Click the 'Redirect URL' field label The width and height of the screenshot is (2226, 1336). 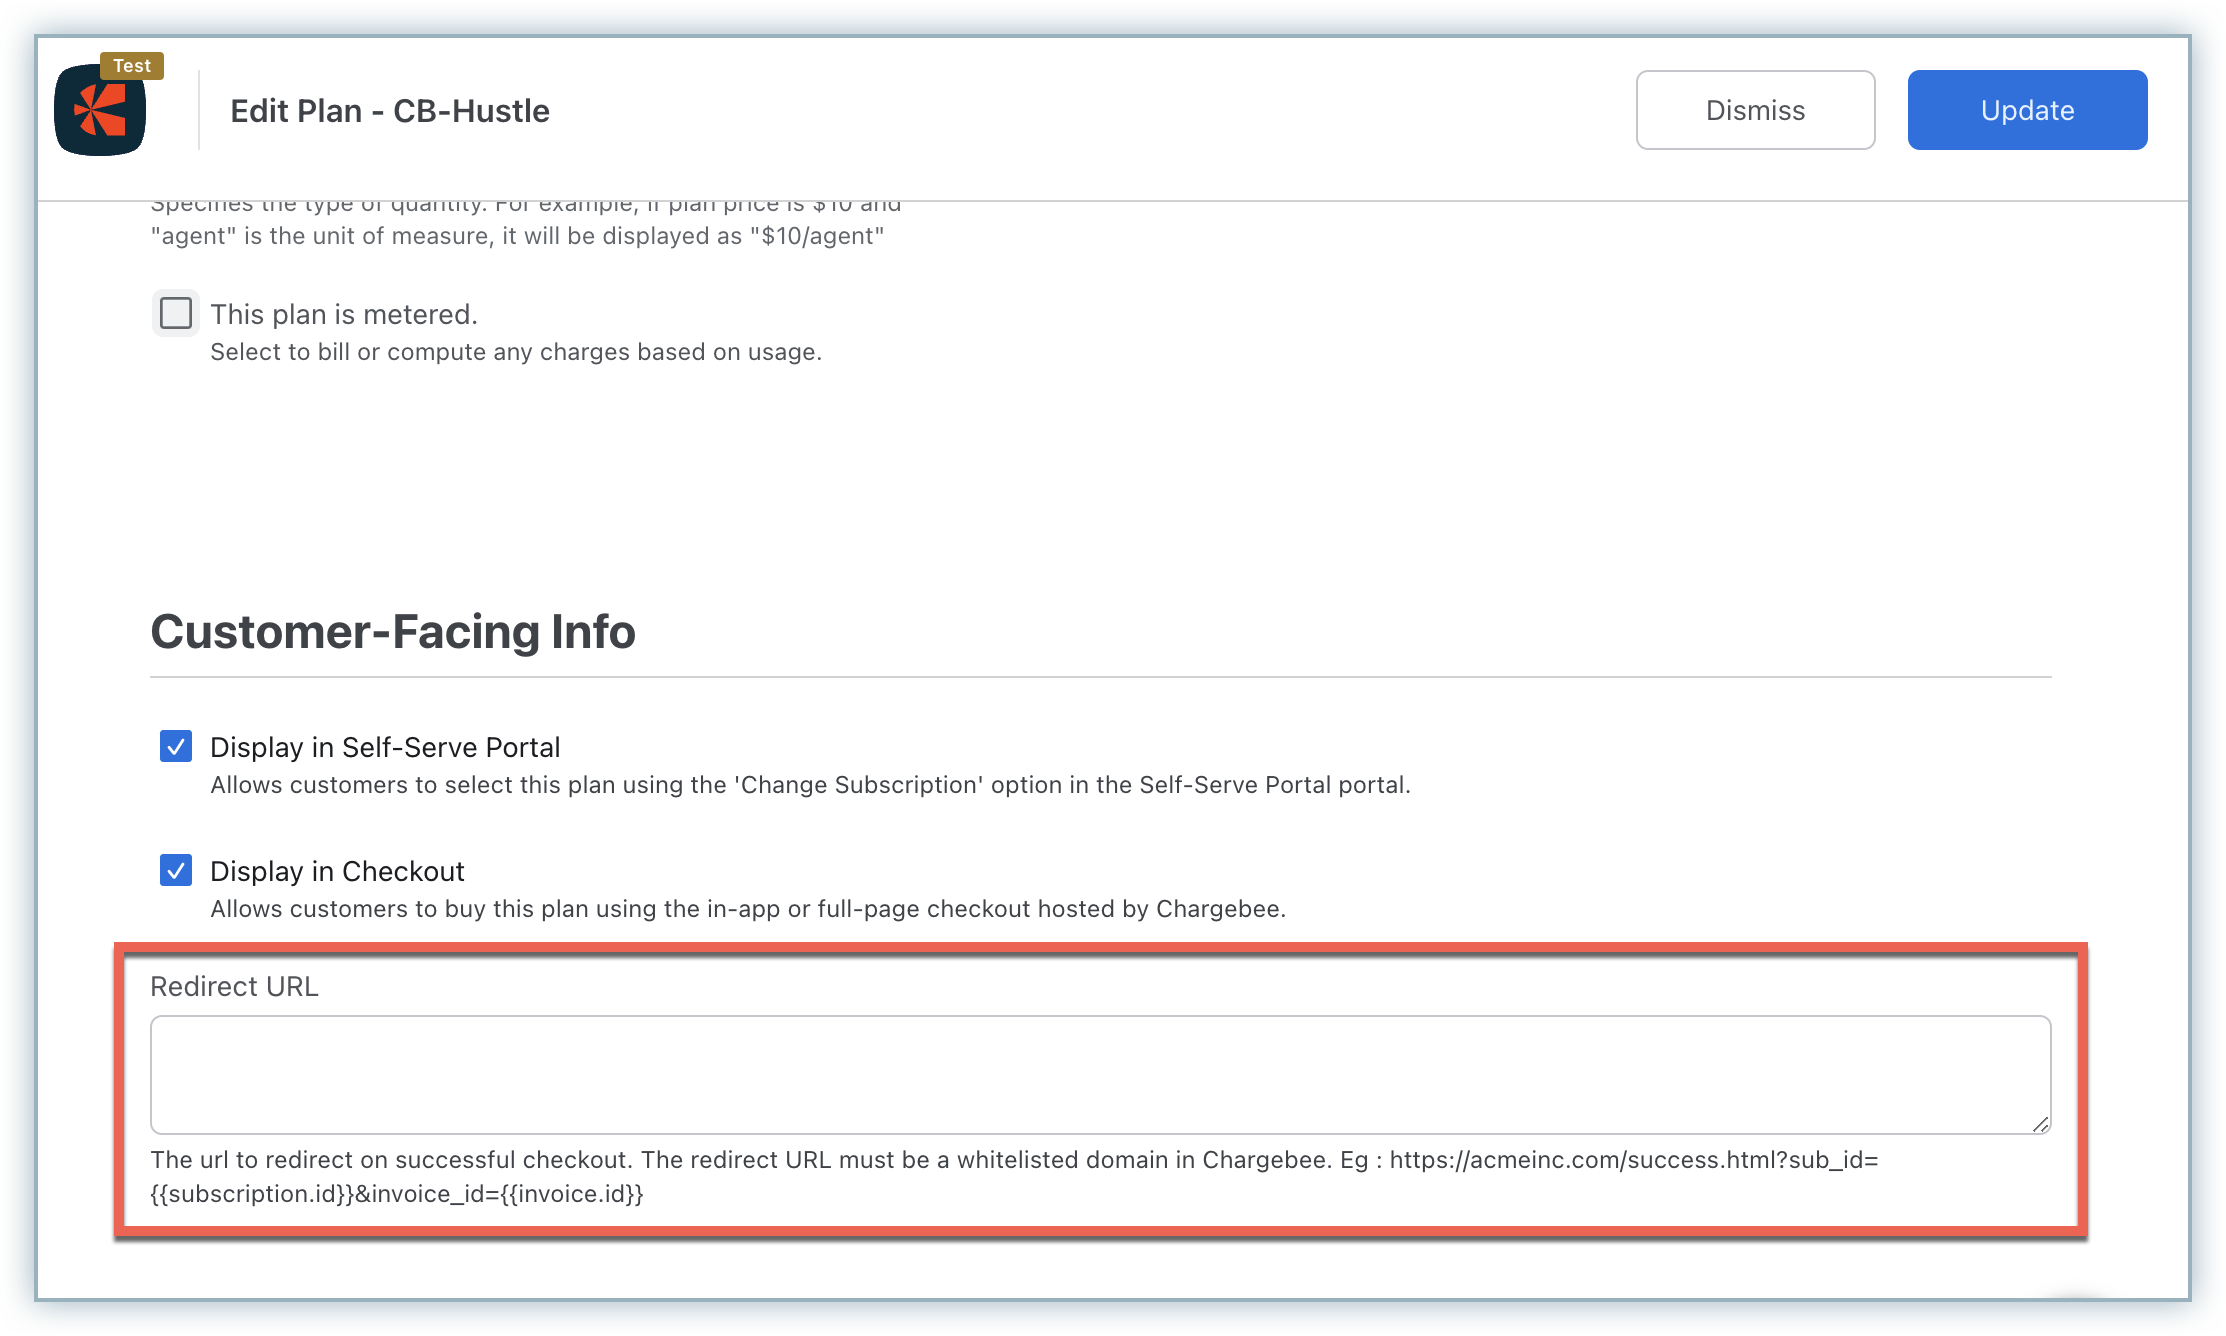(x=234, y=986)
